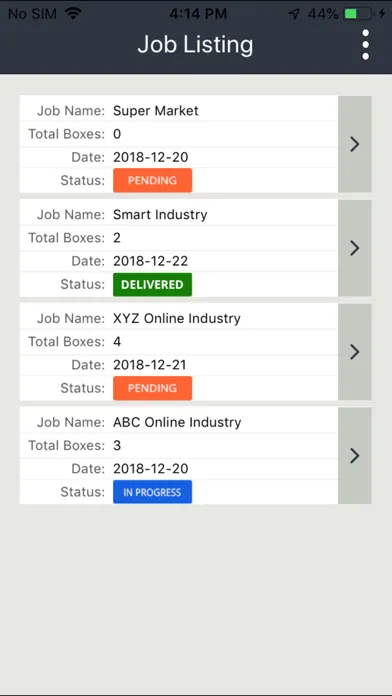Viewport: 392px width, 696px height.
Task: Select the 'Super Market' job name
Action: [x=155, y=111]
